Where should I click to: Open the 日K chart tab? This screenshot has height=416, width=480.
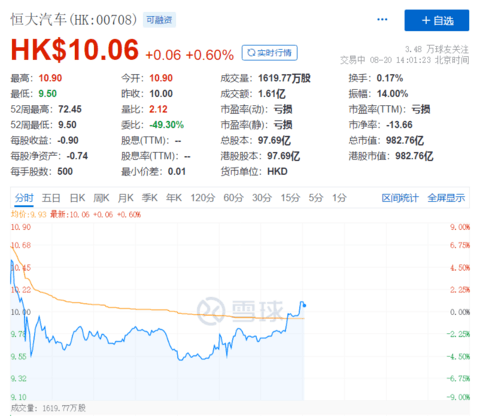click(77, 198)
